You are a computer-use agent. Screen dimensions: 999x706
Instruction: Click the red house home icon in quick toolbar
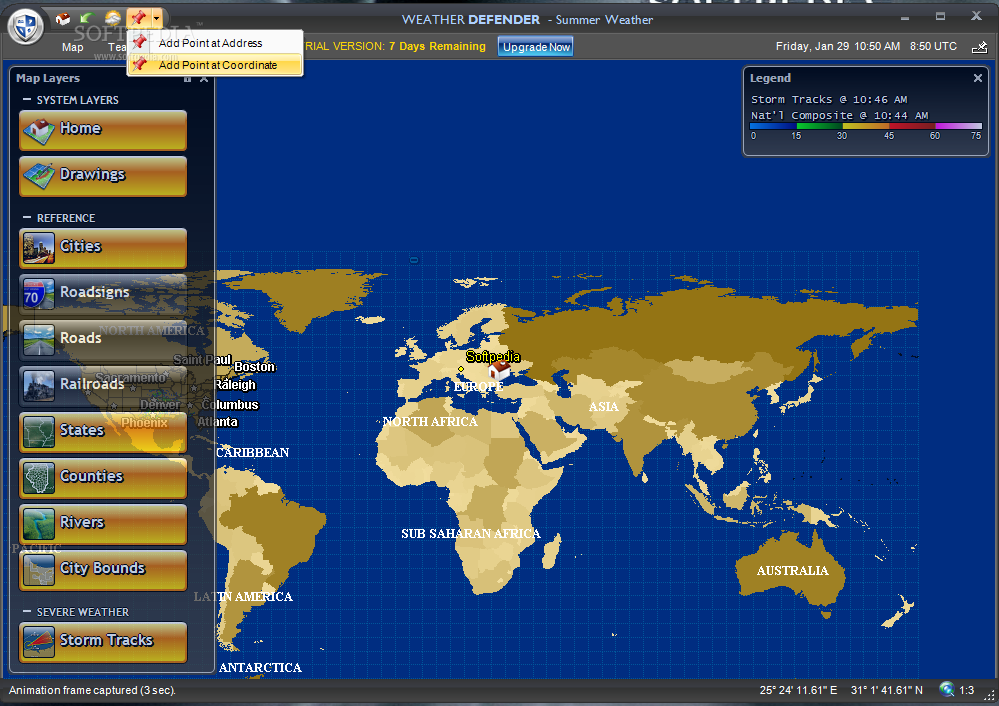(x=63, y=18)
